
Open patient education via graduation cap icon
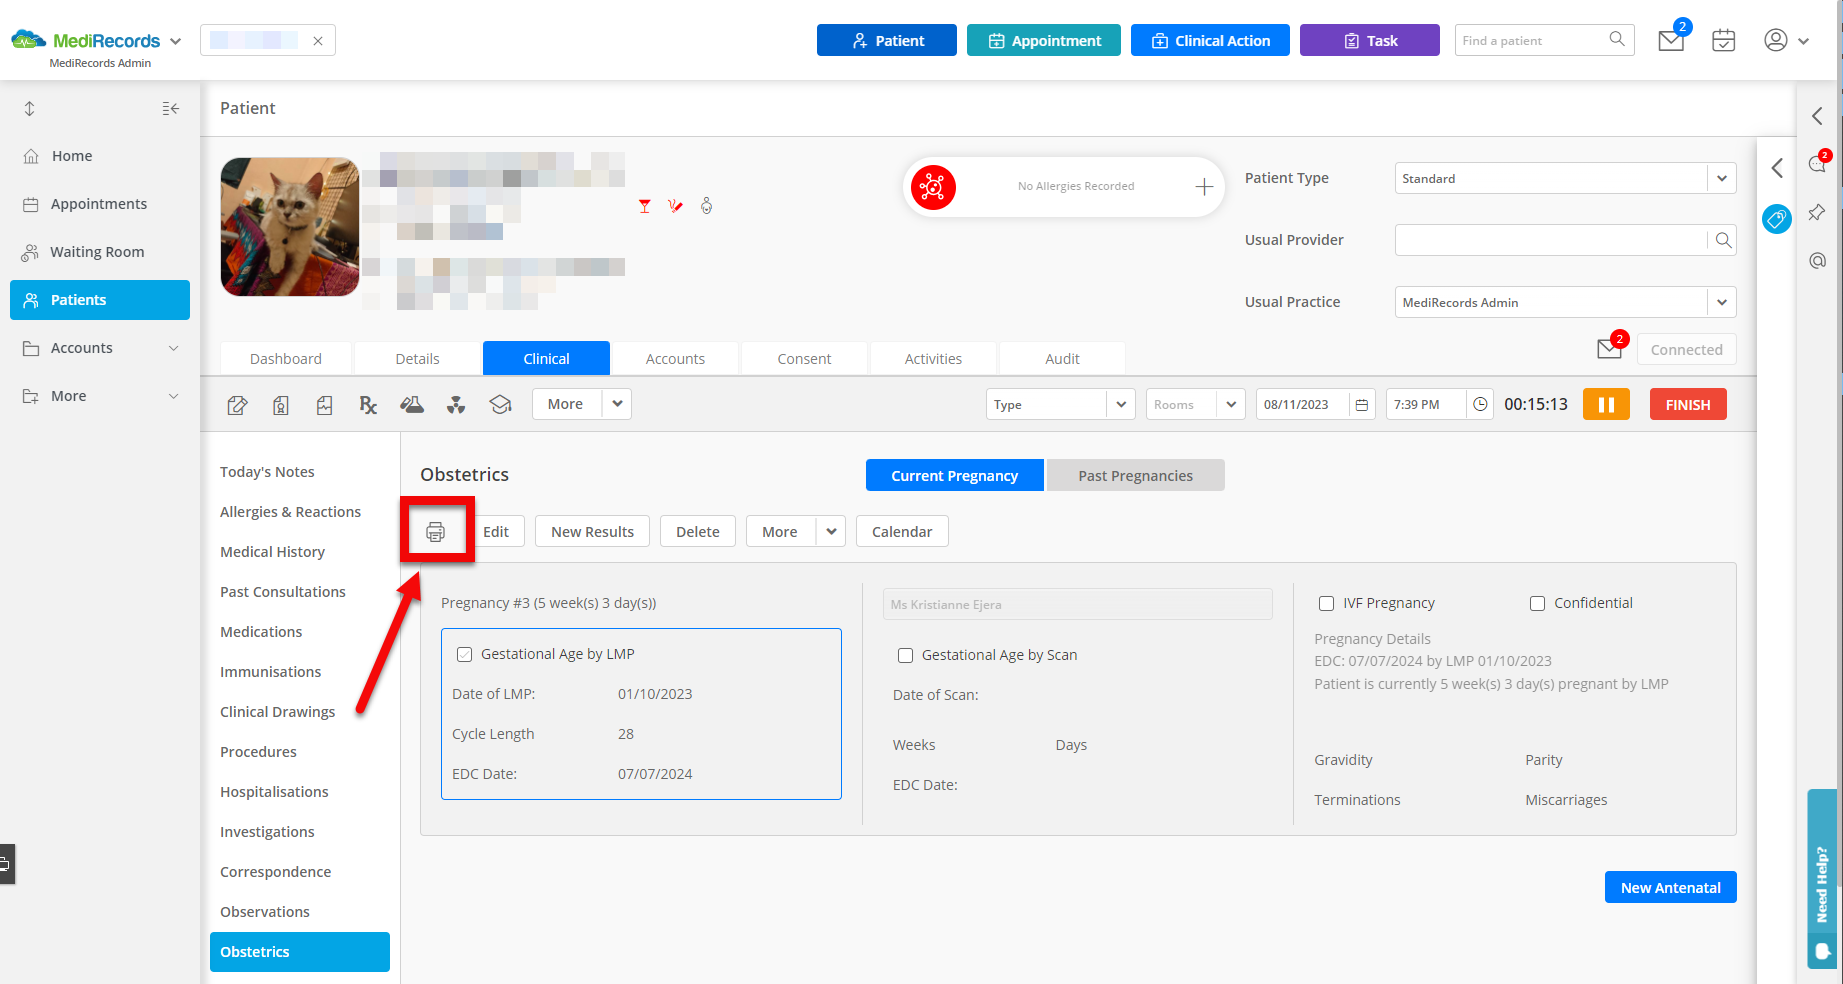[500, 404]
